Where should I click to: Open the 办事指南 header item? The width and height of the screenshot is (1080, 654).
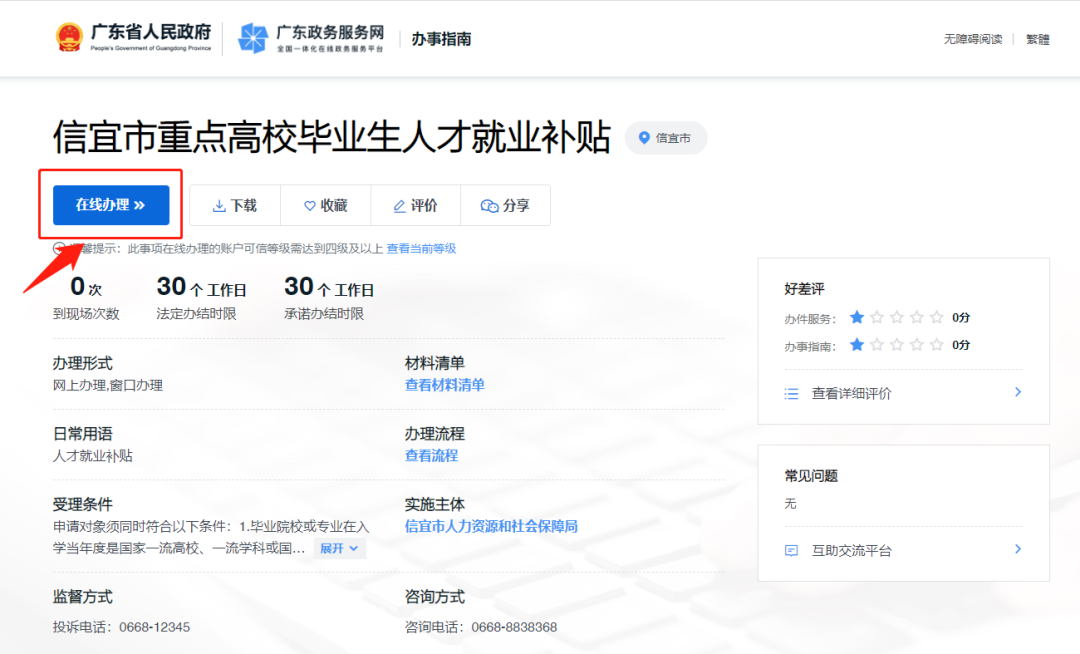tap(442, 39)
